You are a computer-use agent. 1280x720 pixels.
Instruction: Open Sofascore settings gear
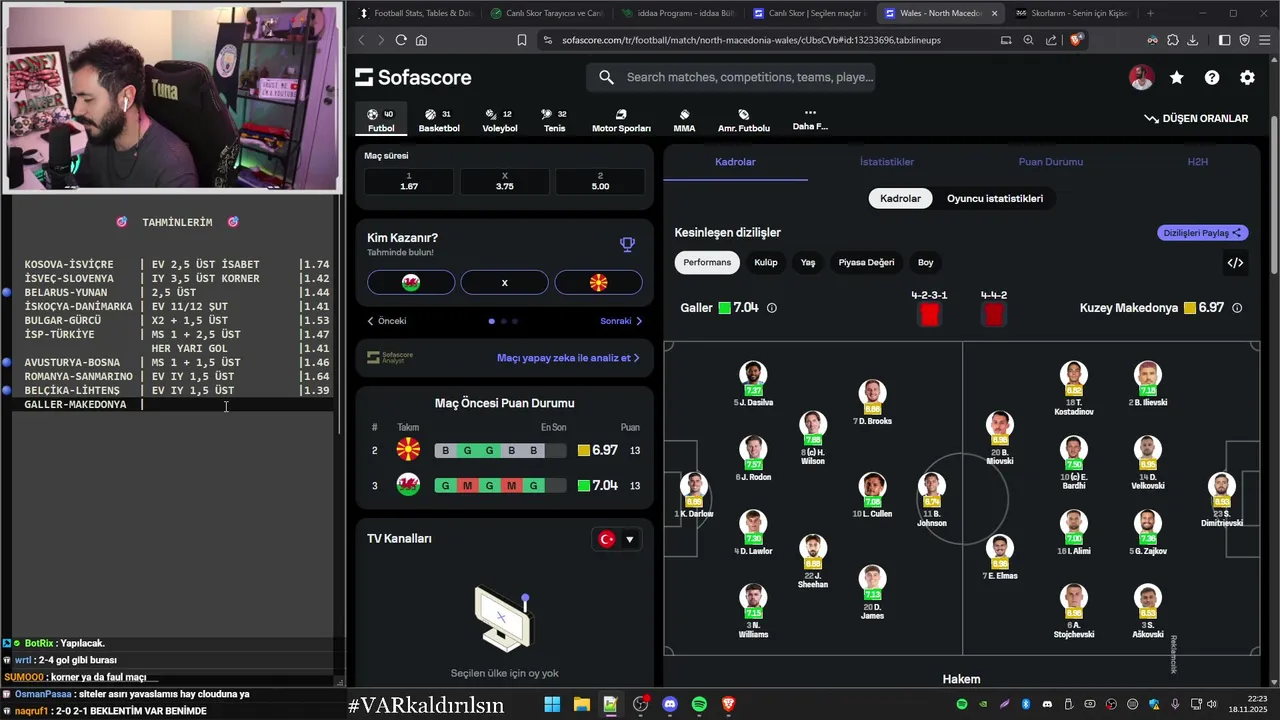(1247, 78)
